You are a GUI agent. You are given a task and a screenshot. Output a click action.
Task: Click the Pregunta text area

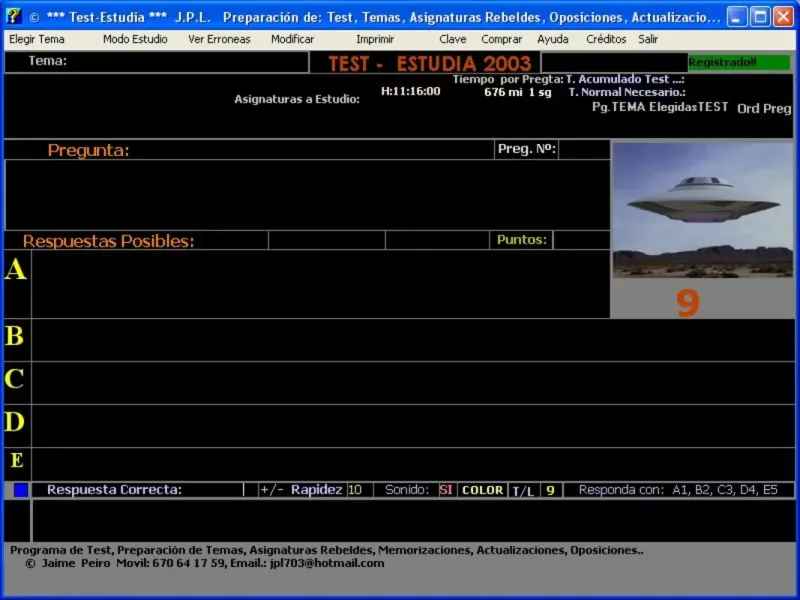pos(307,195)
